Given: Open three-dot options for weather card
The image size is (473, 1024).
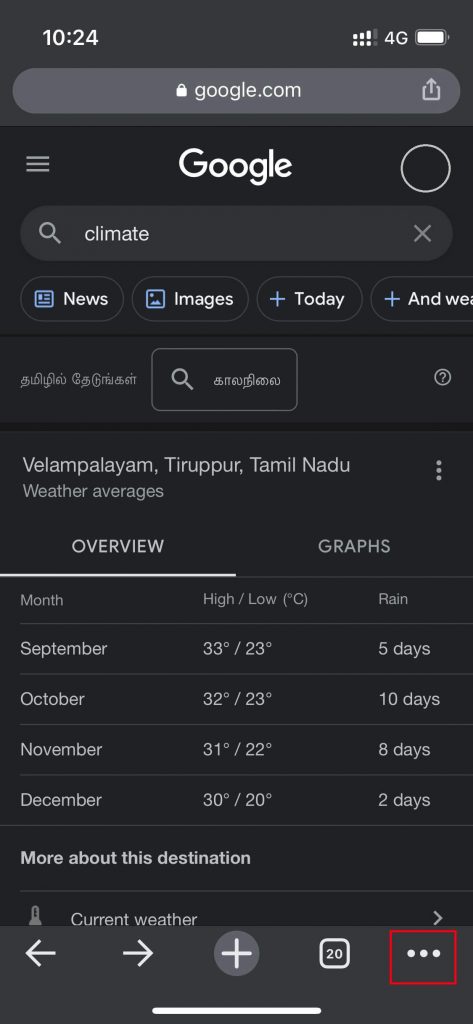Looking at the screenshot, I should coord(438,470).
